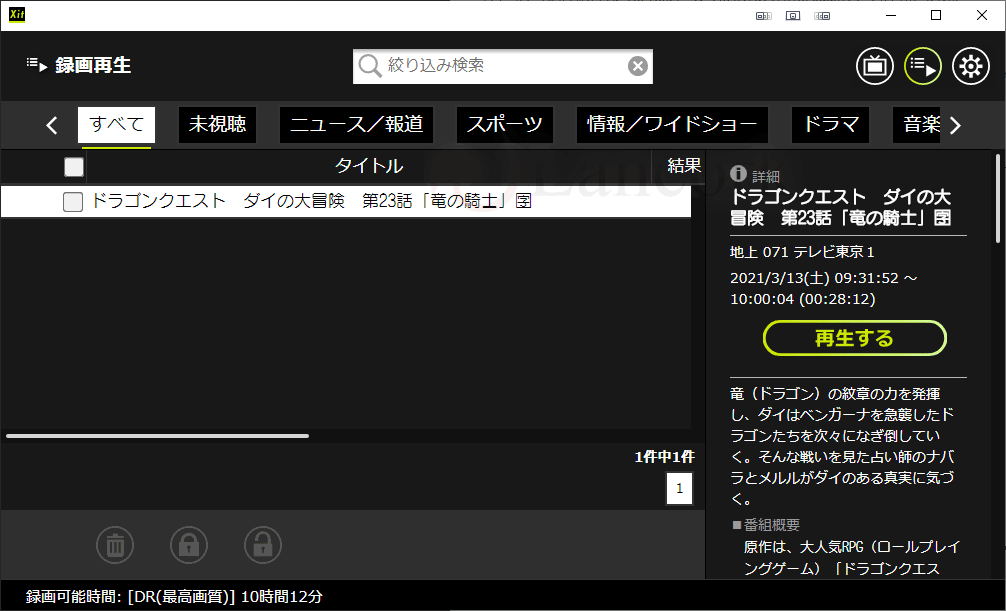Screen dimensions: 1006x611
Task: Click the 絞り込み検索 search field
Action: click(x=503, y=66)
